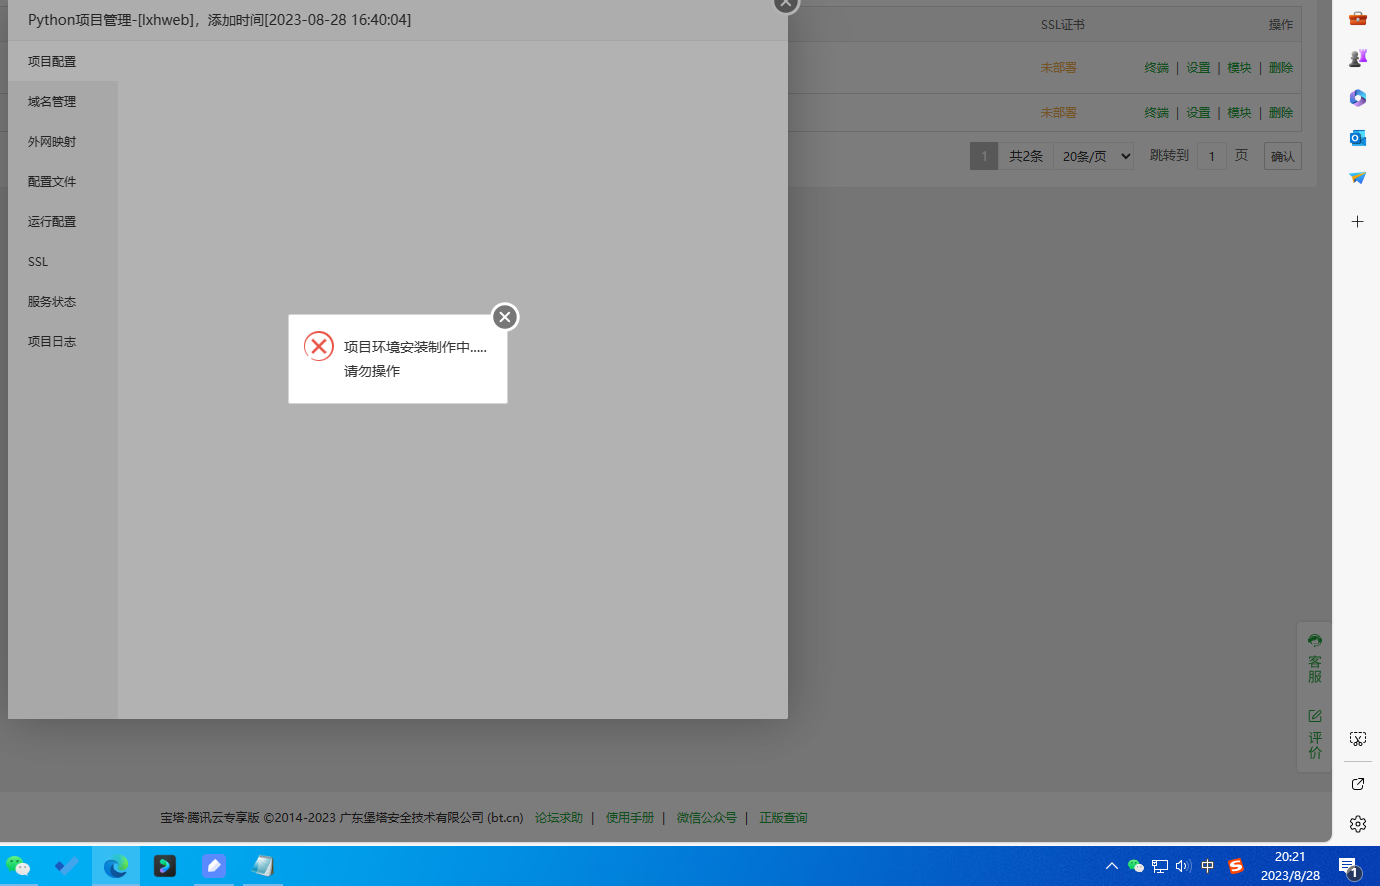Switch to Microsoft Edge in the taskbar
Image resolution: width=1380 pixels, height=886 pixels.
[116, 866]
